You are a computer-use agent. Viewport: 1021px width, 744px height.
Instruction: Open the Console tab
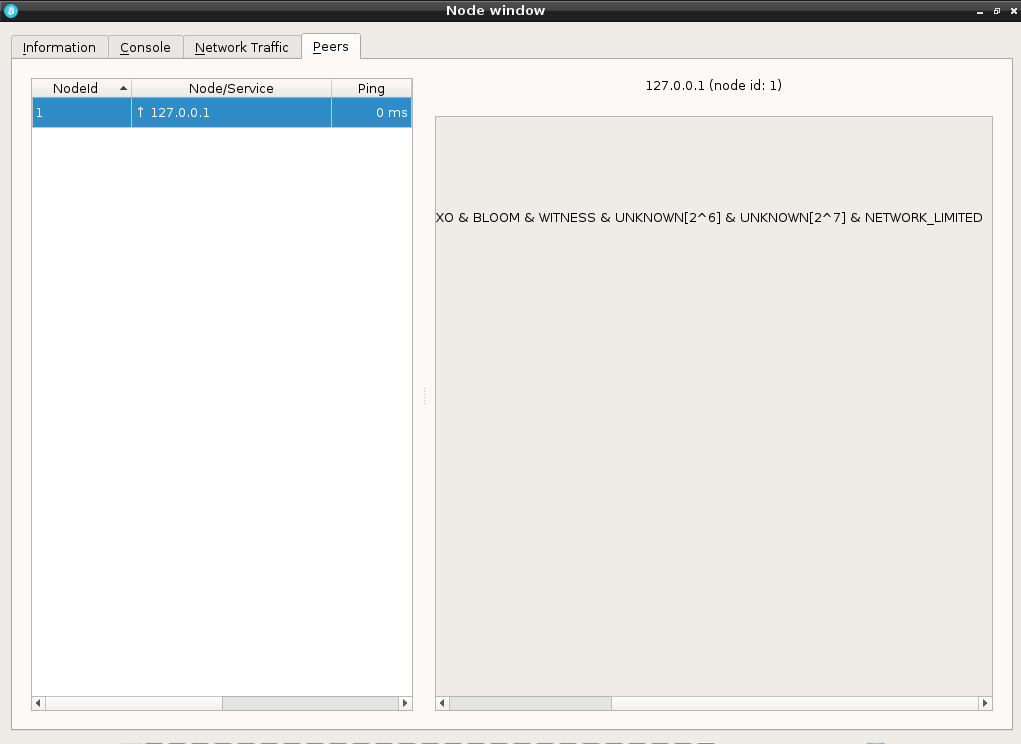click(x=145, y=47)
